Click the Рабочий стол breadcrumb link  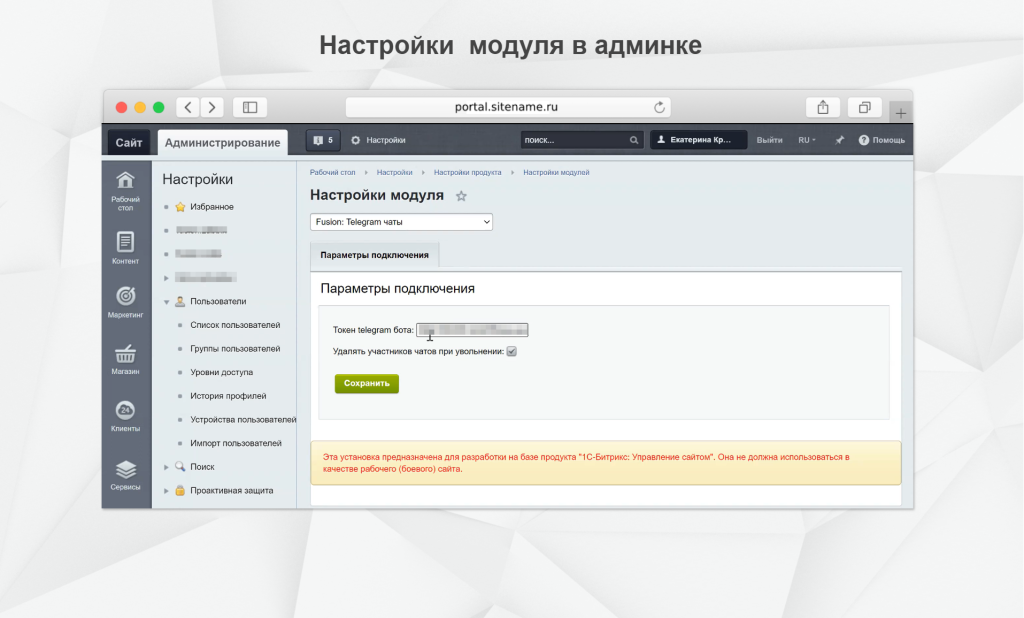[x=332, y=172]
